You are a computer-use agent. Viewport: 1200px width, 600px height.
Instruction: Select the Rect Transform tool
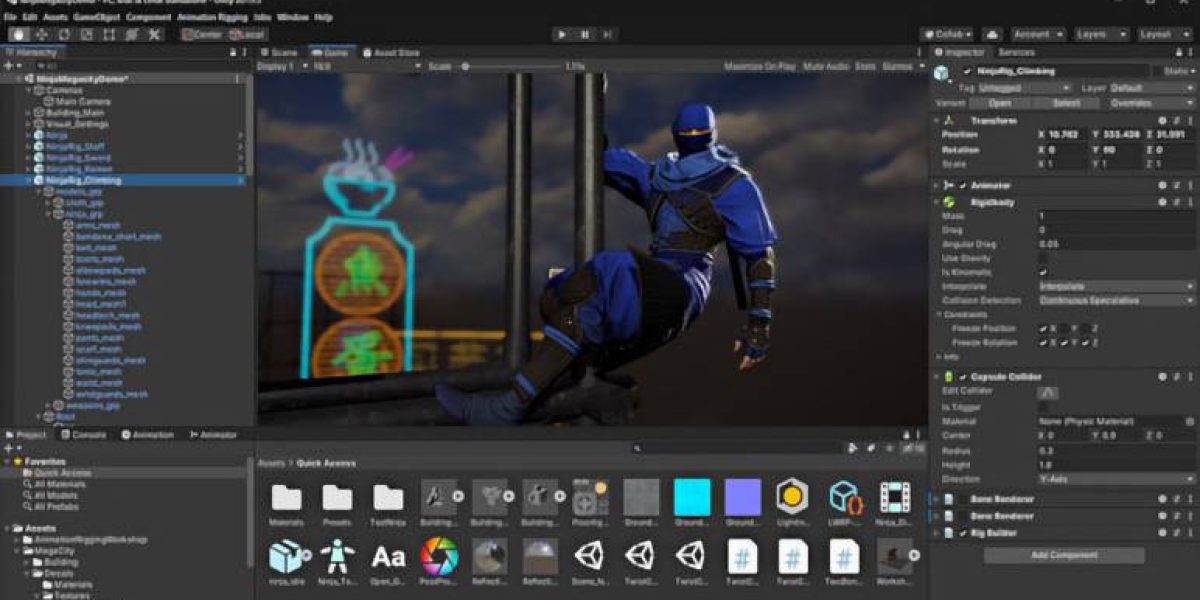(109, 35)
